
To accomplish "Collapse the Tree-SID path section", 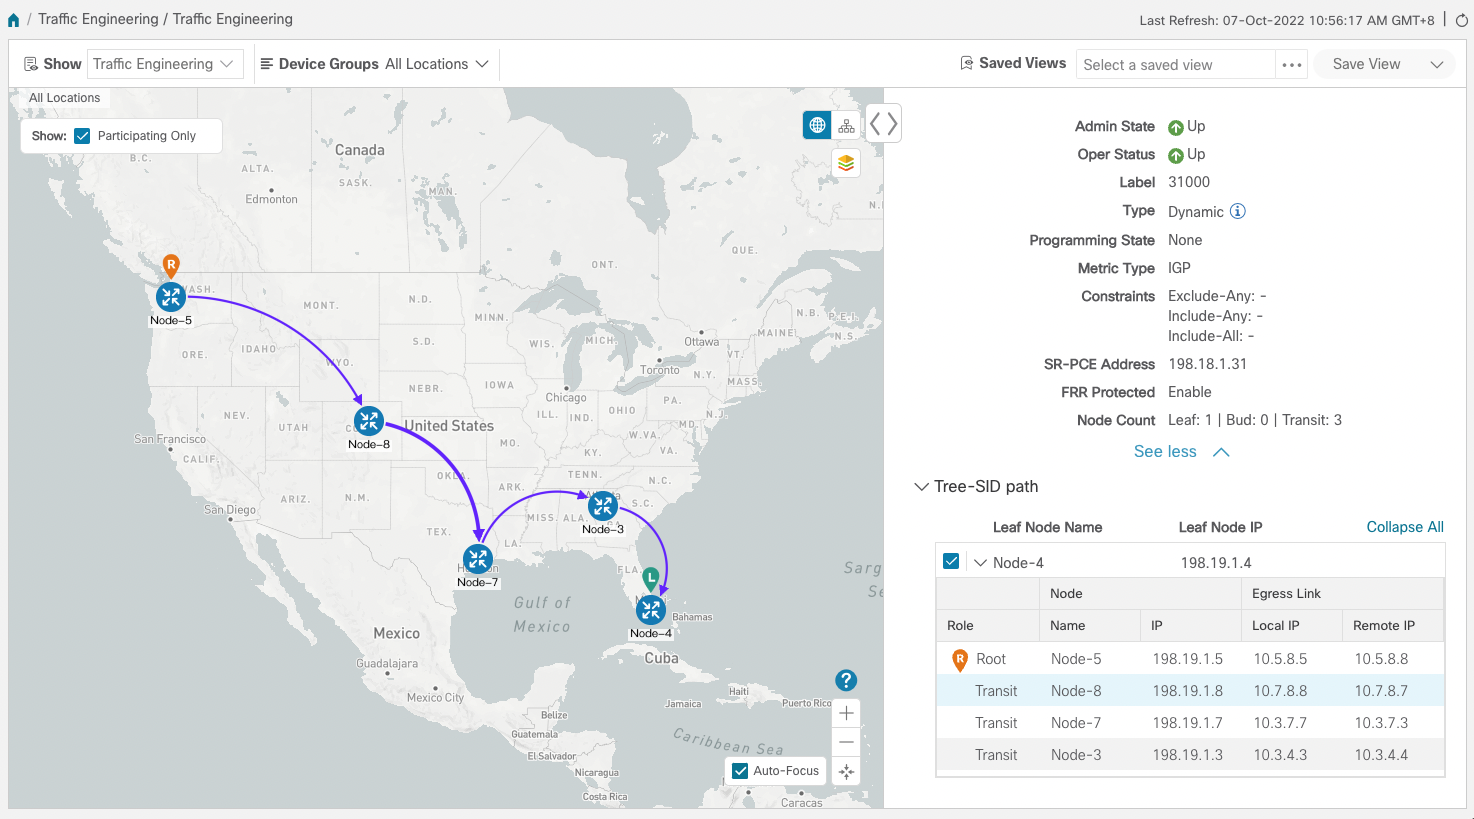I will point(921,487).
